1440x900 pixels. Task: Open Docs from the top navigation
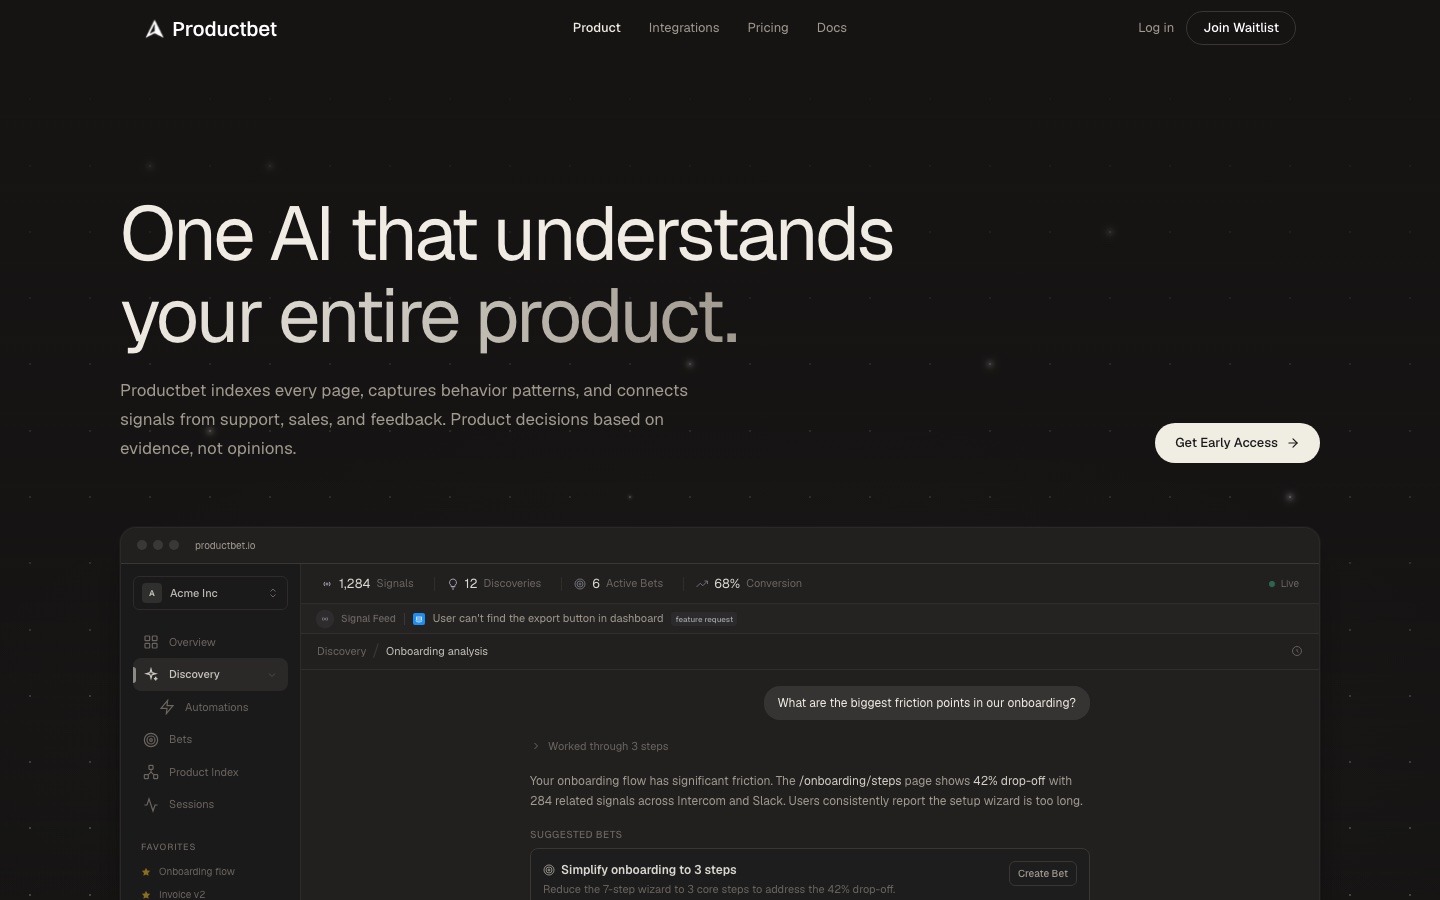pyautogui.click(x=832, y=28)
